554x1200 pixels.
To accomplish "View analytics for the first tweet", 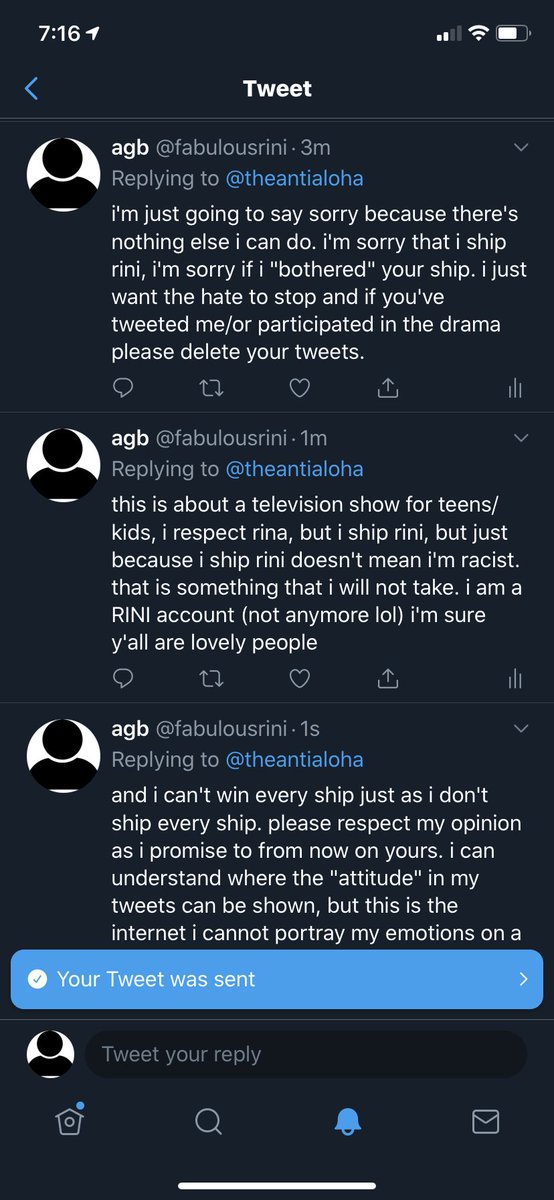I will (x=515, y=389).
